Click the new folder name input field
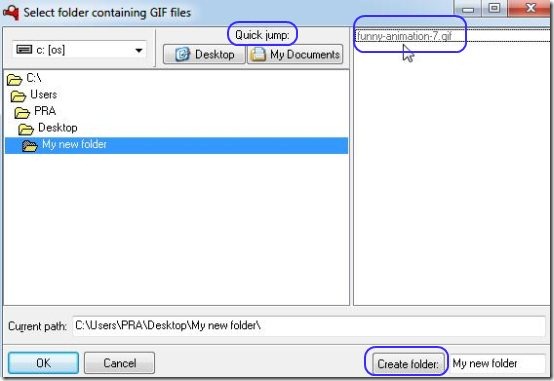Viewport: 554px width, 381px height. point(498,363)
